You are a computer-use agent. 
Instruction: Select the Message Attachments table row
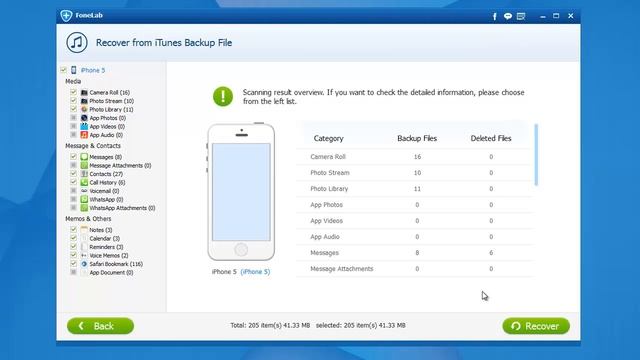(415, 269)
